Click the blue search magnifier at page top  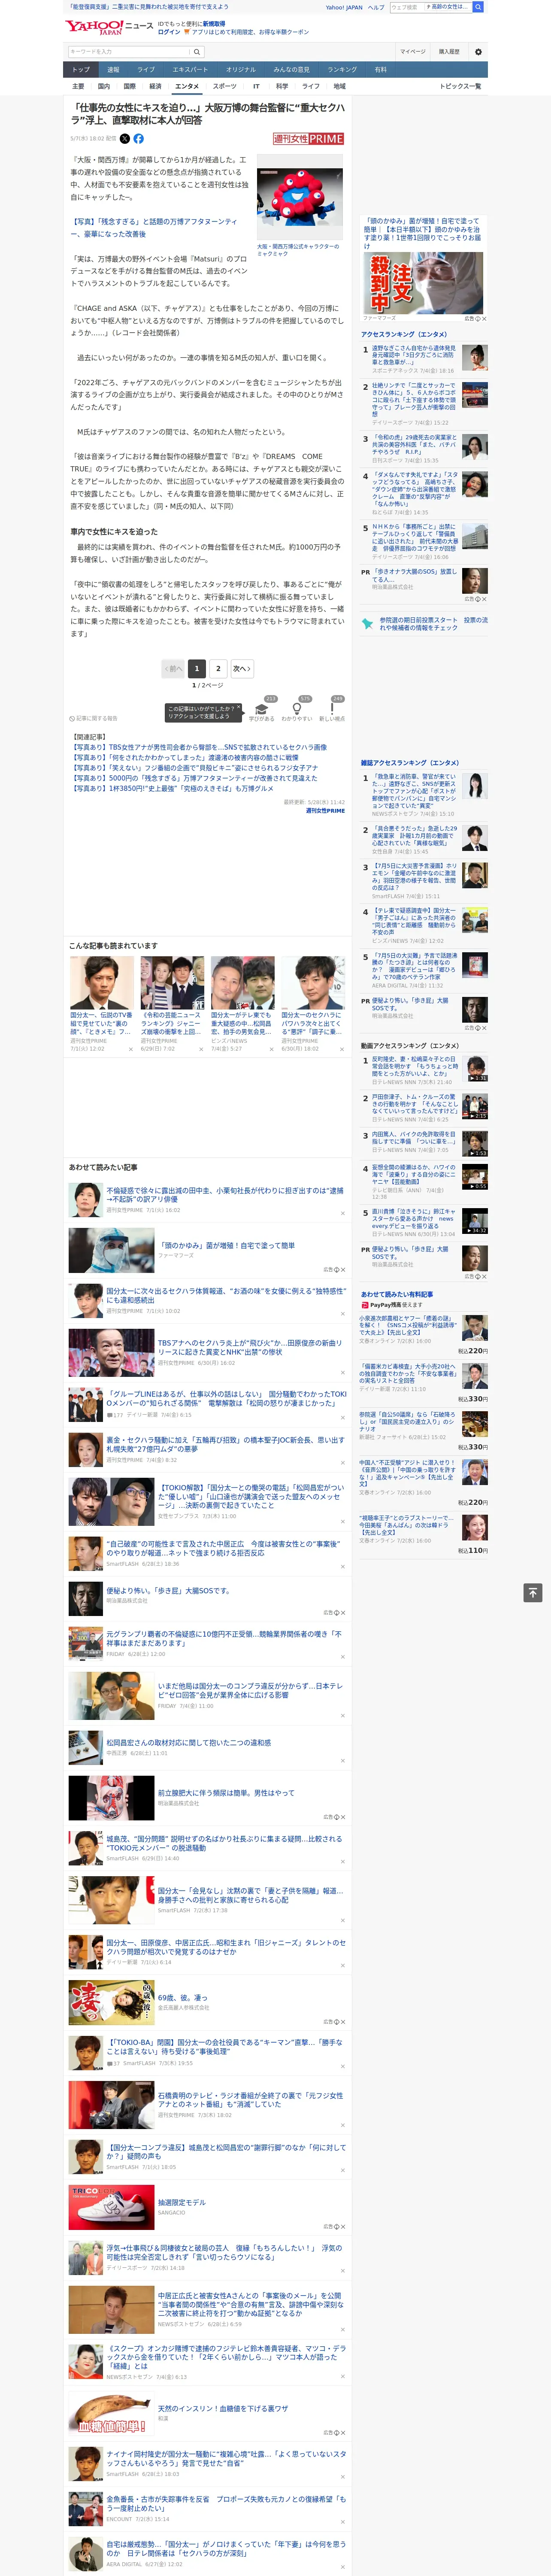478,7
